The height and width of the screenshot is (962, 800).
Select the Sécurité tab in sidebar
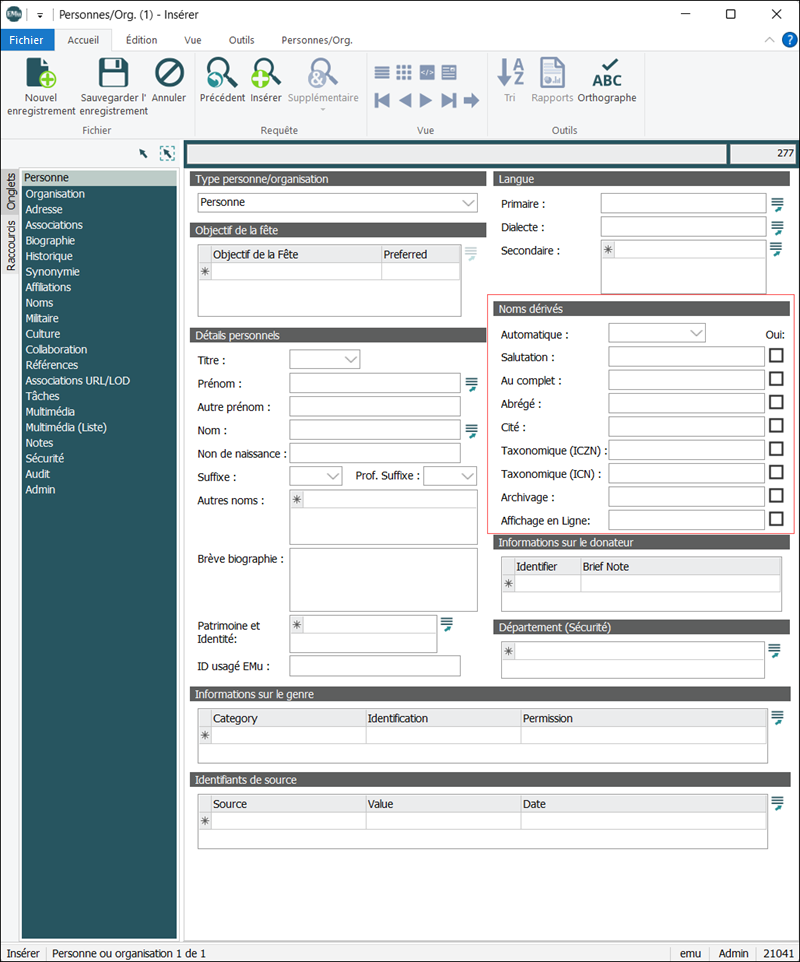click(x=45, y=458)
